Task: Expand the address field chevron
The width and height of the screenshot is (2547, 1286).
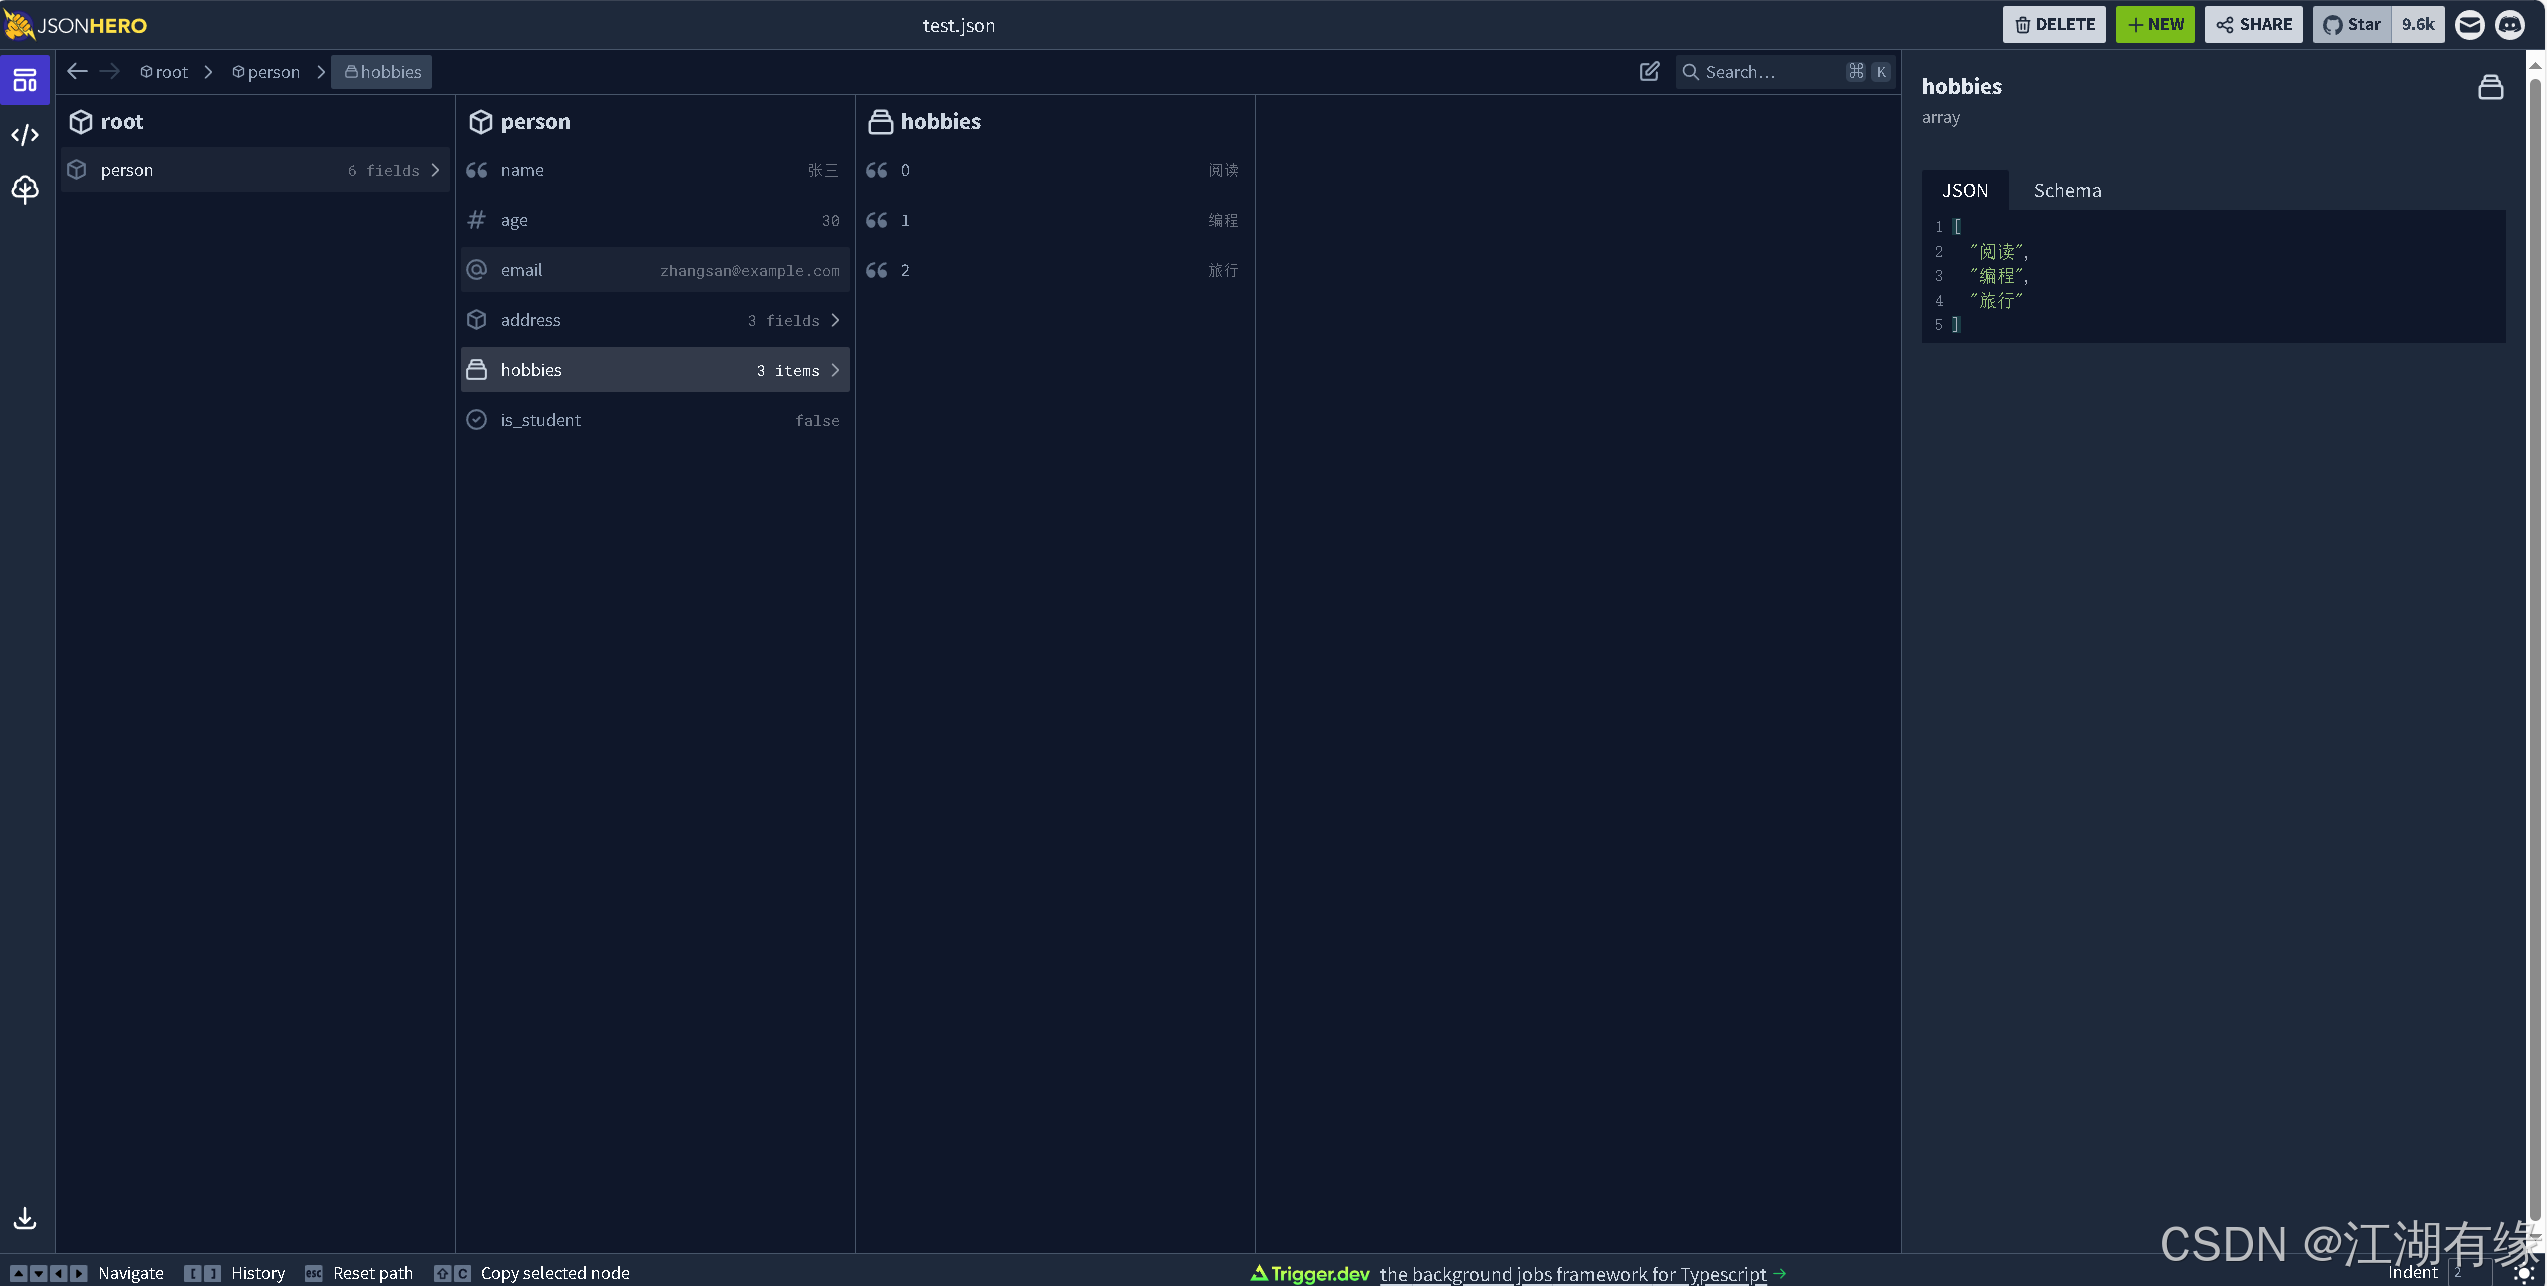Action: pyautogui.click(x=835, y=320)
